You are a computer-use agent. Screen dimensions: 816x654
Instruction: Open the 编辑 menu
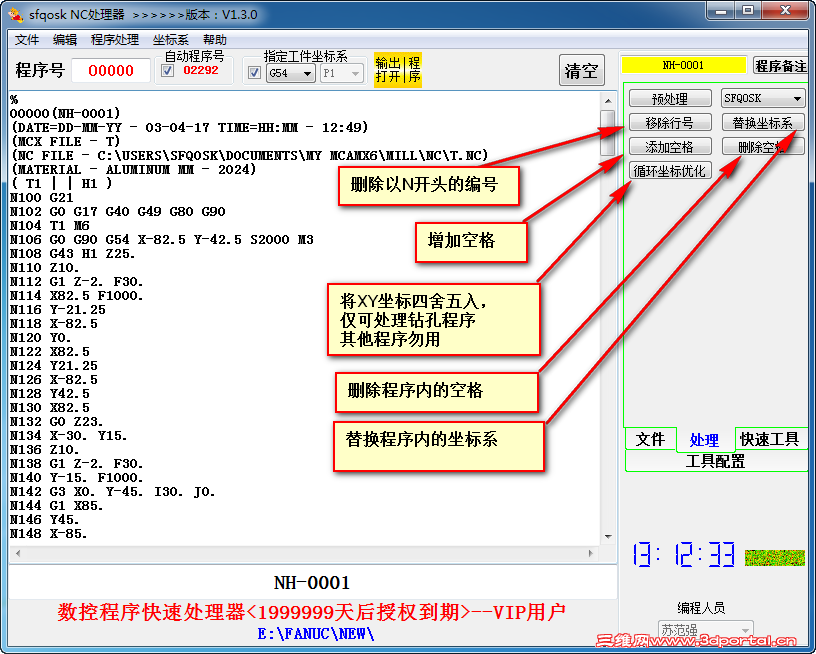point(65,40)
